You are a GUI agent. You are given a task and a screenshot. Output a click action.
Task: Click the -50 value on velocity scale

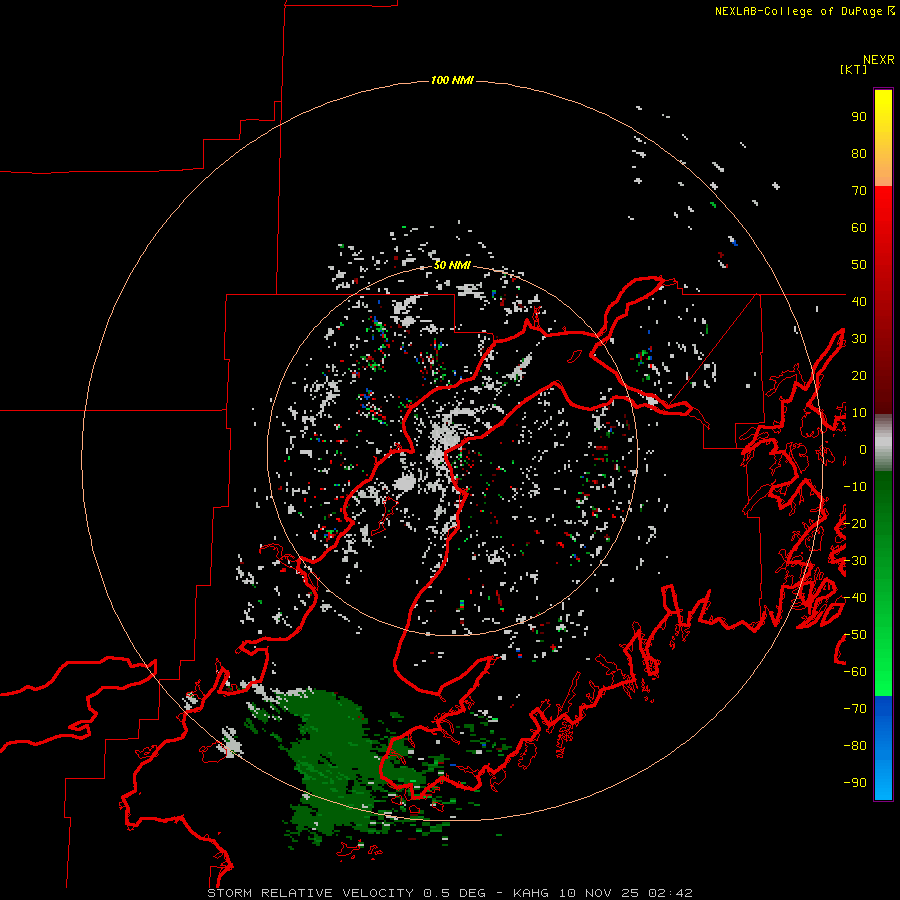pos(855,634)
